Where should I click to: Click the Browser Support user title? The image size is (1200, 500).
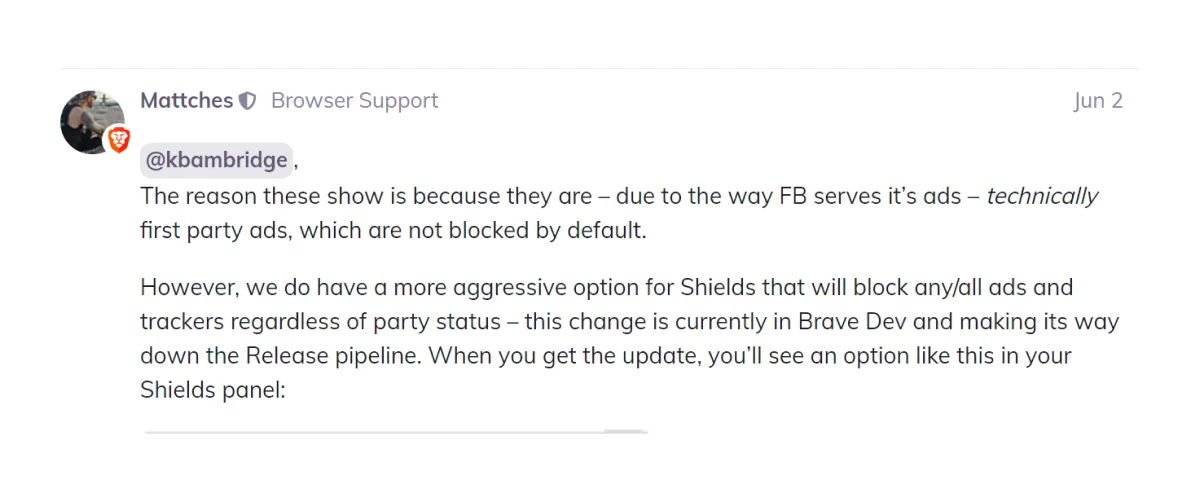click(355, 101)
